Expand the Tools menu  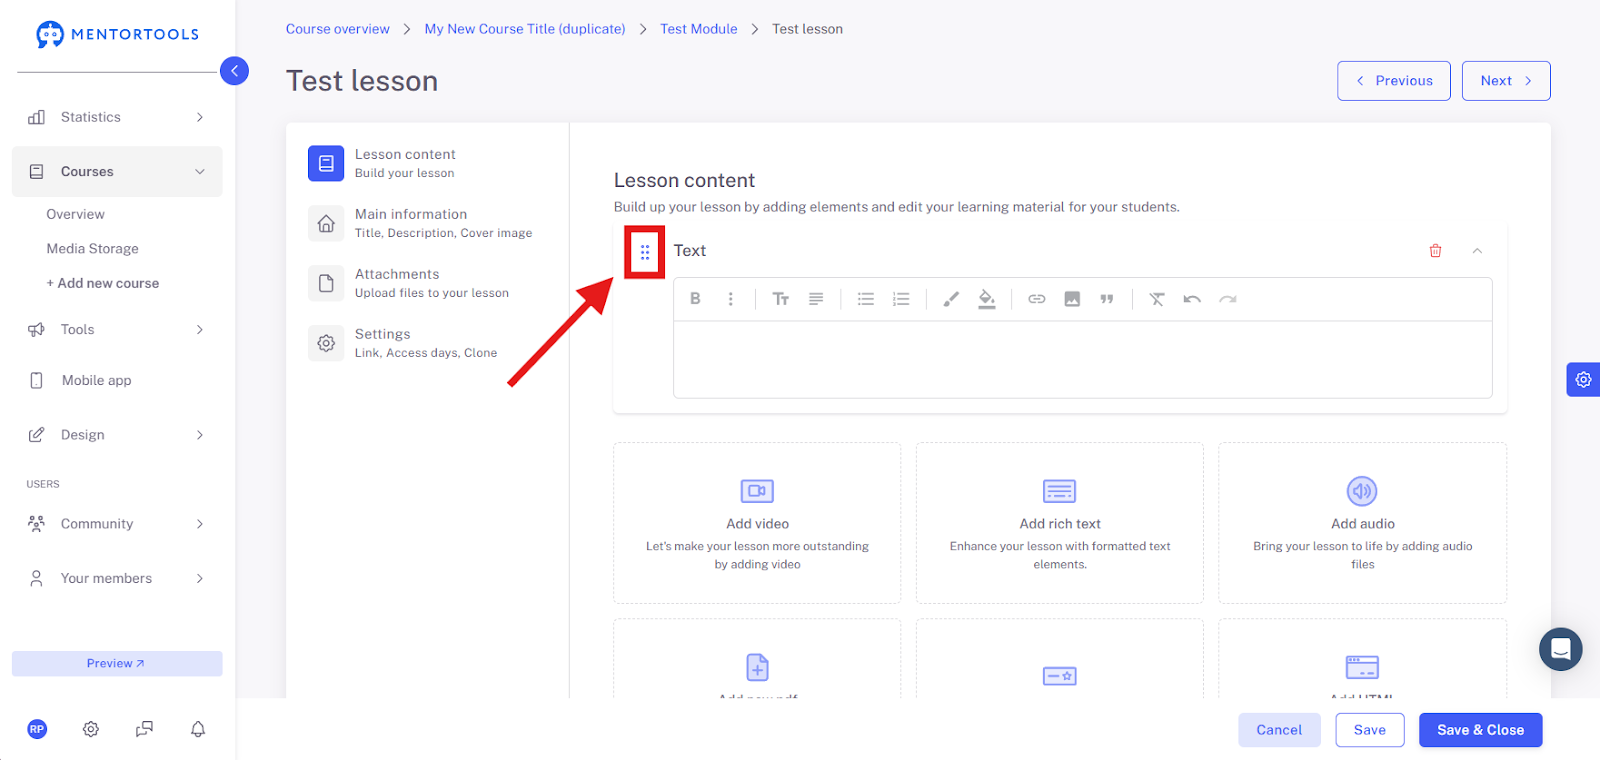pos(117,330)
